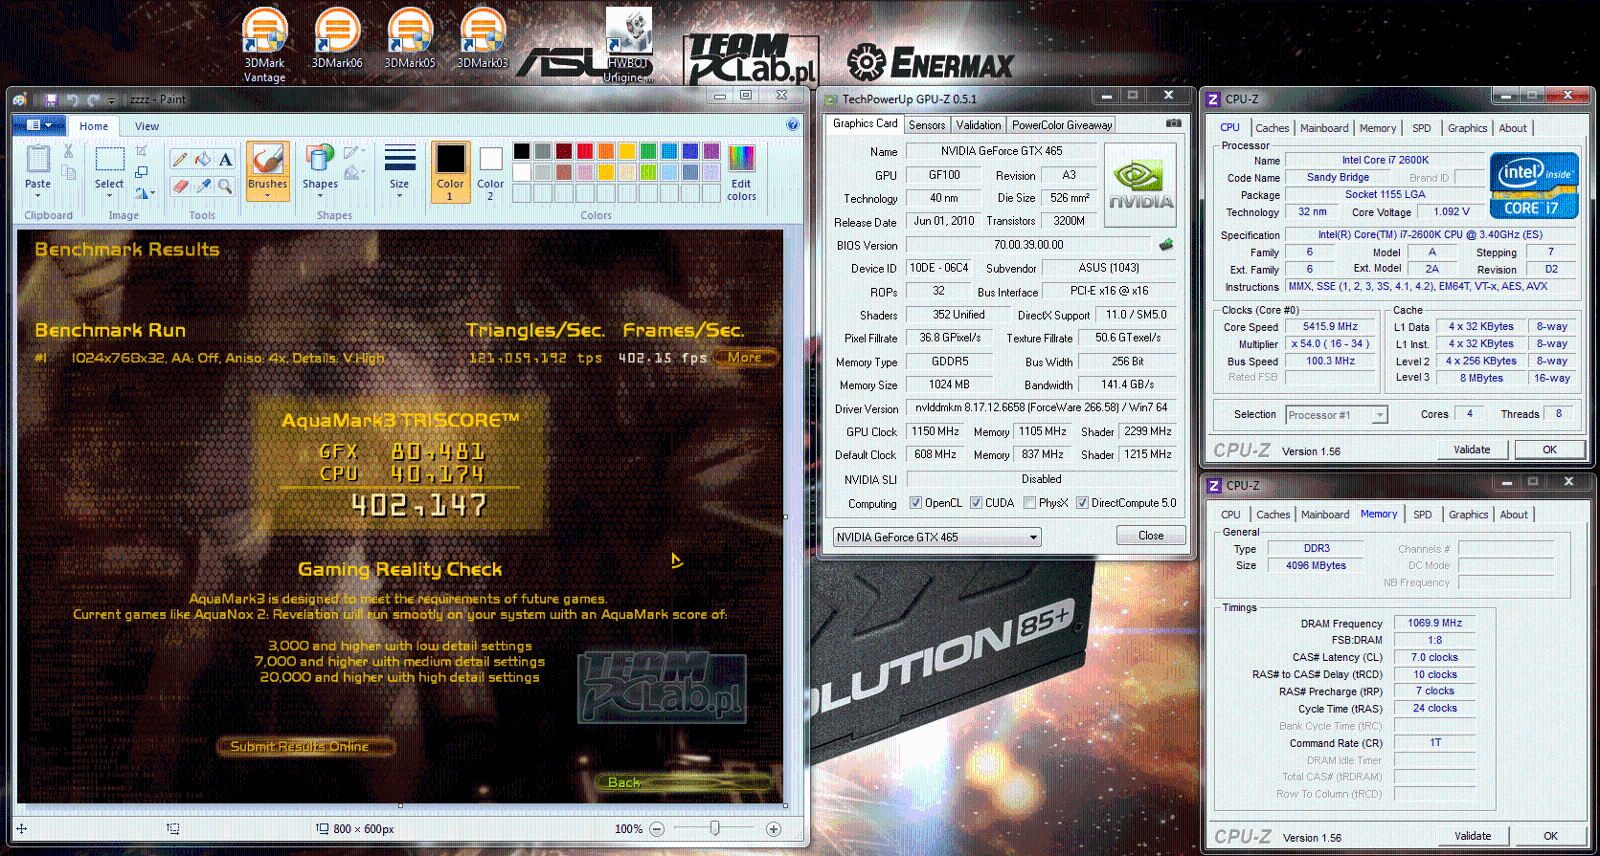Click the Intel Core i7 logo in CPU-Z
The height and width of the screenshot is (856, 1600).
coord(1534,185)
